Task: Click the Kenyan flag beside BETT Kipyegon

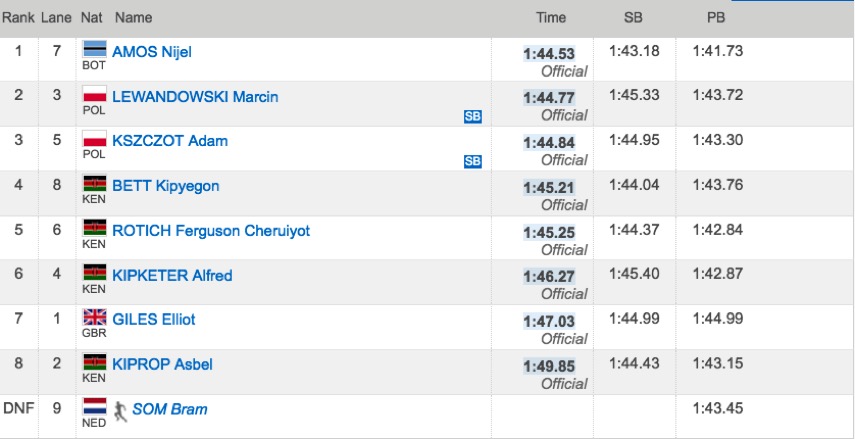Action: coord(94,183)
